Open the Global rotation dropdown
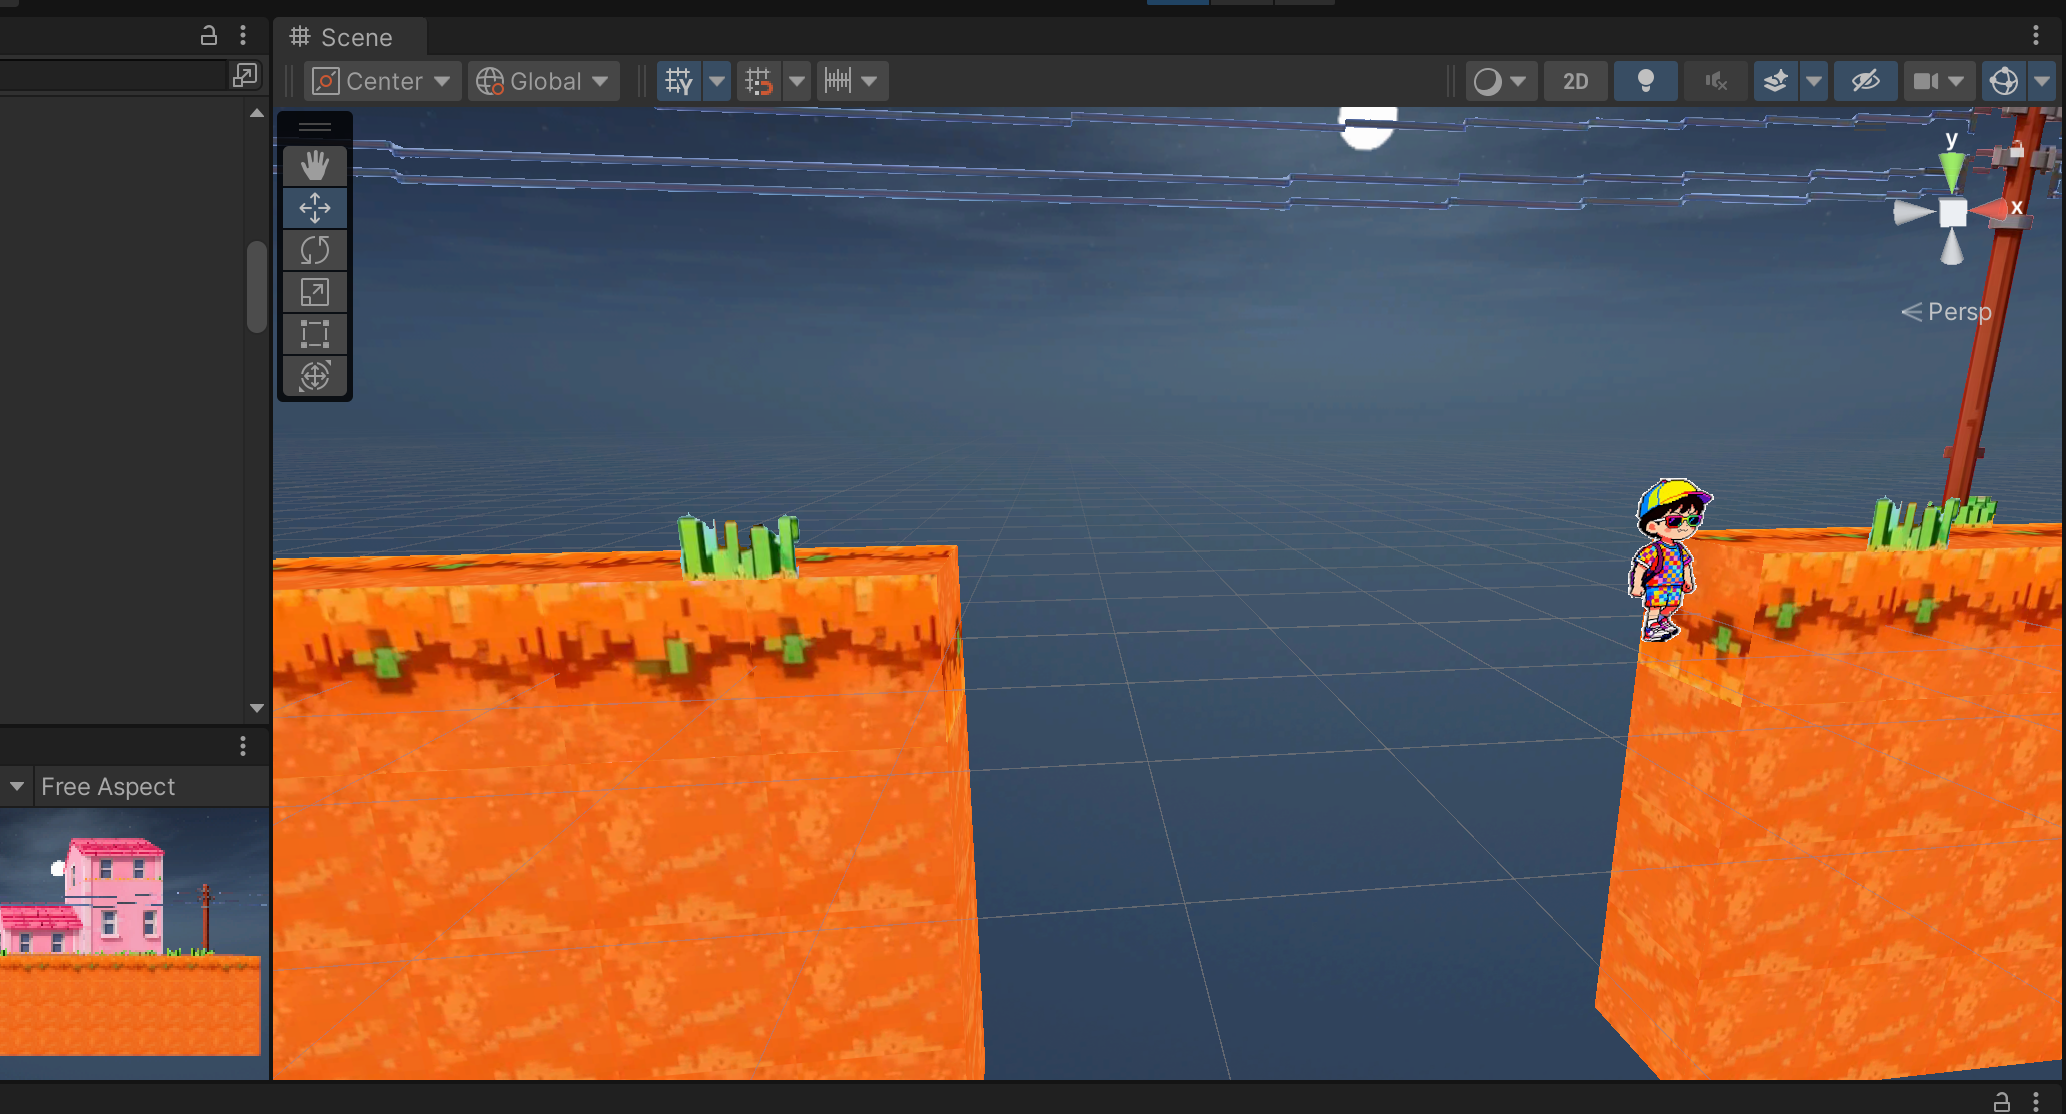Screen dimensions: 2066x1114 543,81
